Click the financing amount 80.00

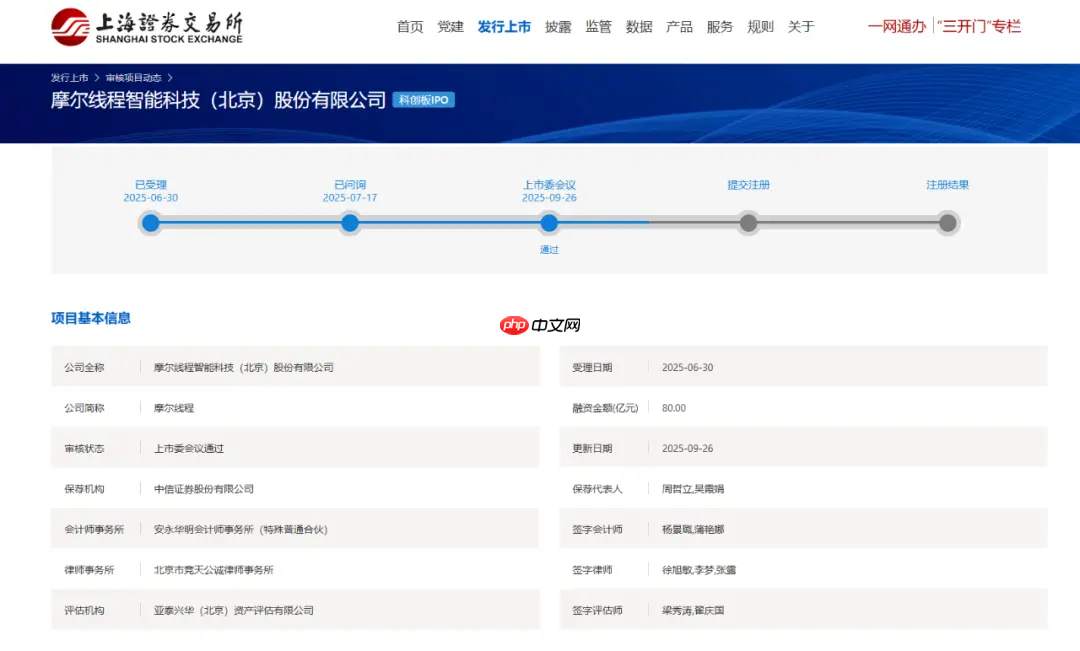click(x=674, y=408)
